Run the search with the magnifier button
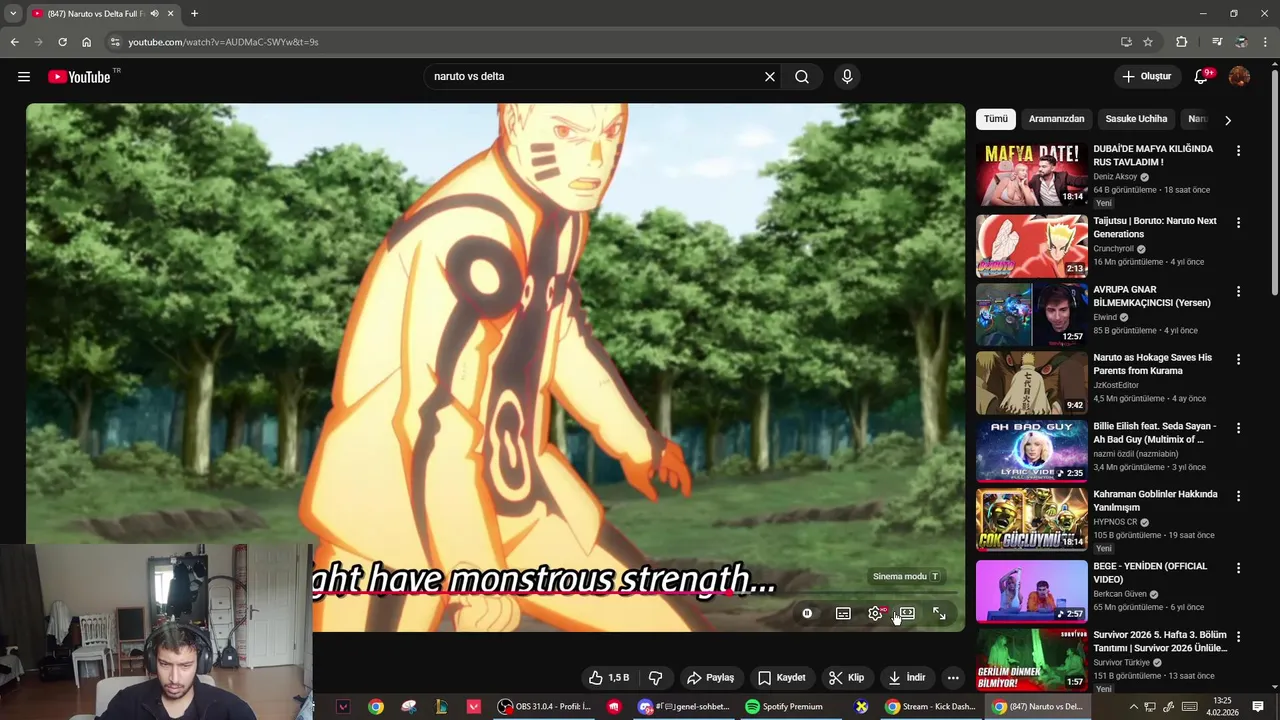Viewport: 1280px width, 720px height. tap(802, 77)
